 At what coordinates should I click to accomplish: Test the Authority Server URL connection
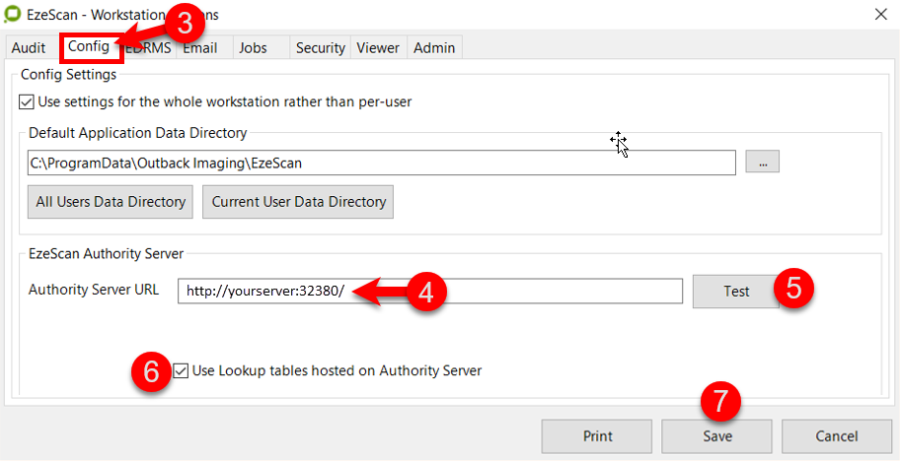[x=736, y=291]
